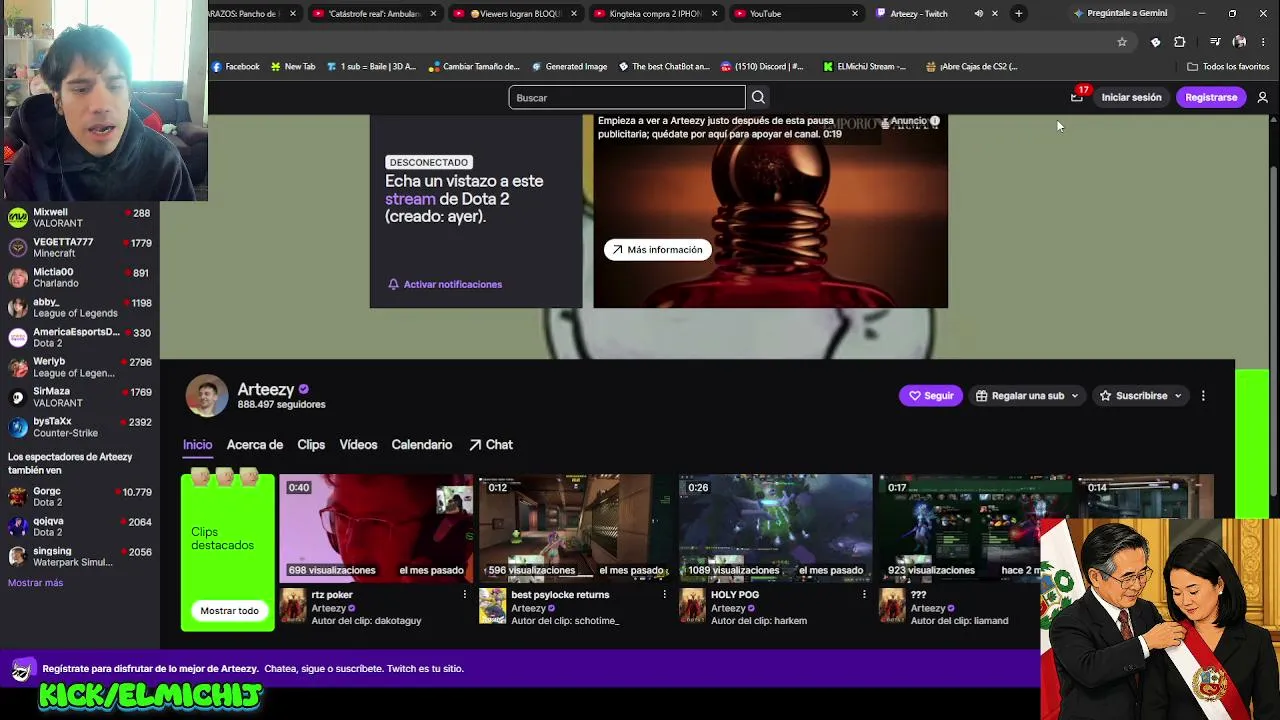The image size is (1280, 720).
Task: Open the Twitch notifications icon showing 17
Action: click(x=1077, y=97)
